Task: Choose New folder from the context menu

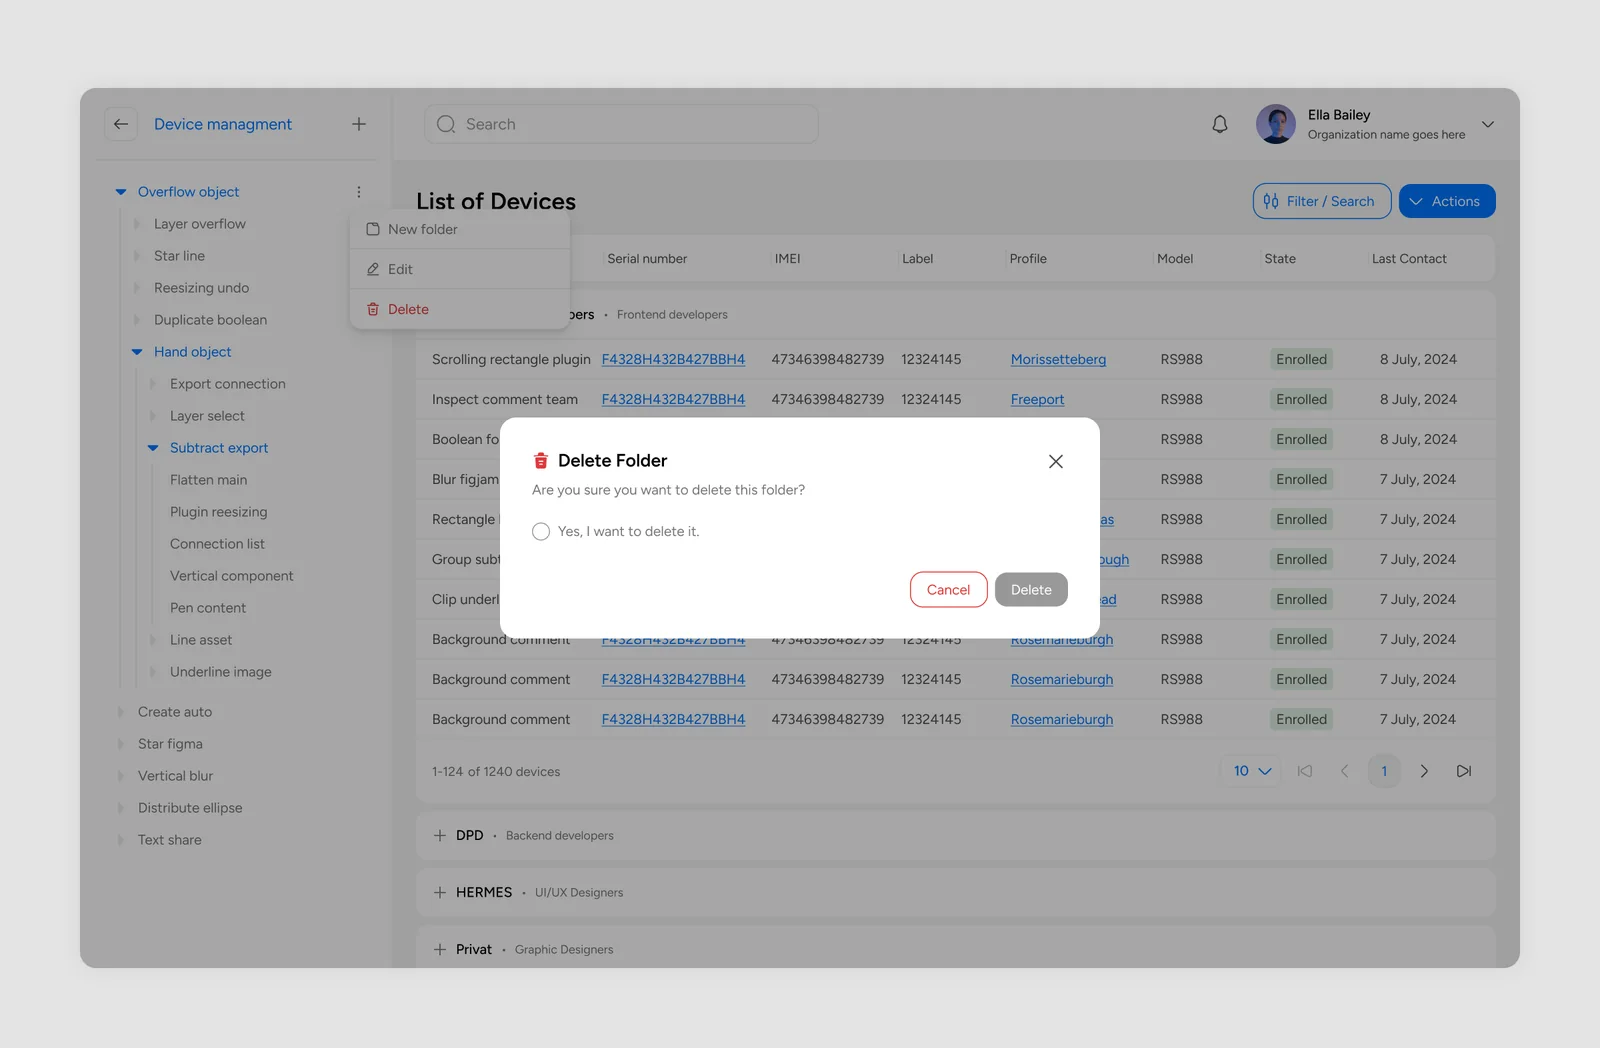Action: (x=460, y=229)
